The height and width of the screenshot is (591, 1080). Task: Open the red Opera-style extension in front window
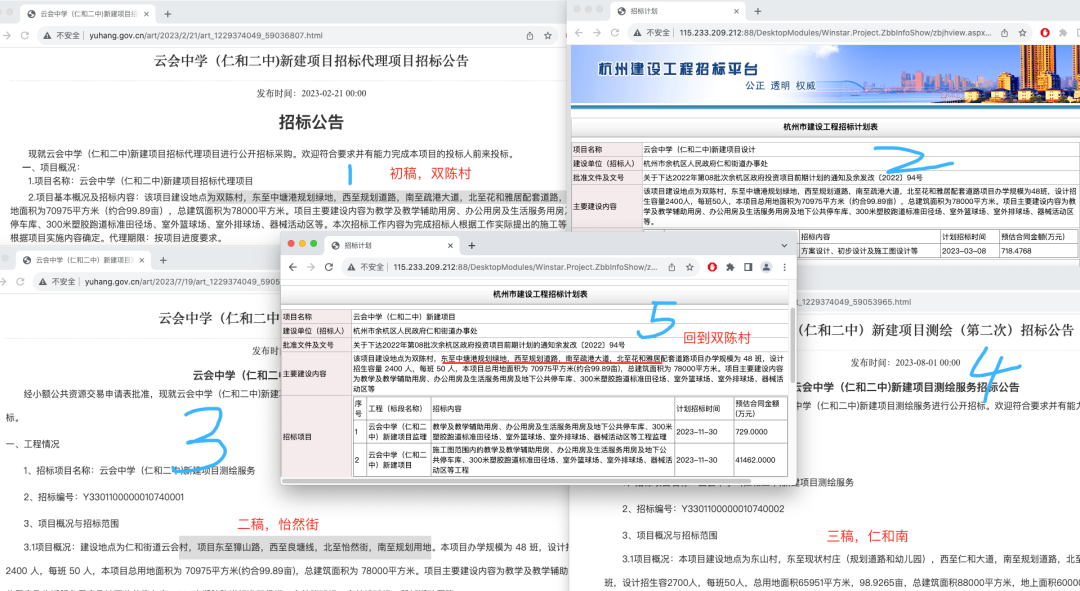click(712, 267)
